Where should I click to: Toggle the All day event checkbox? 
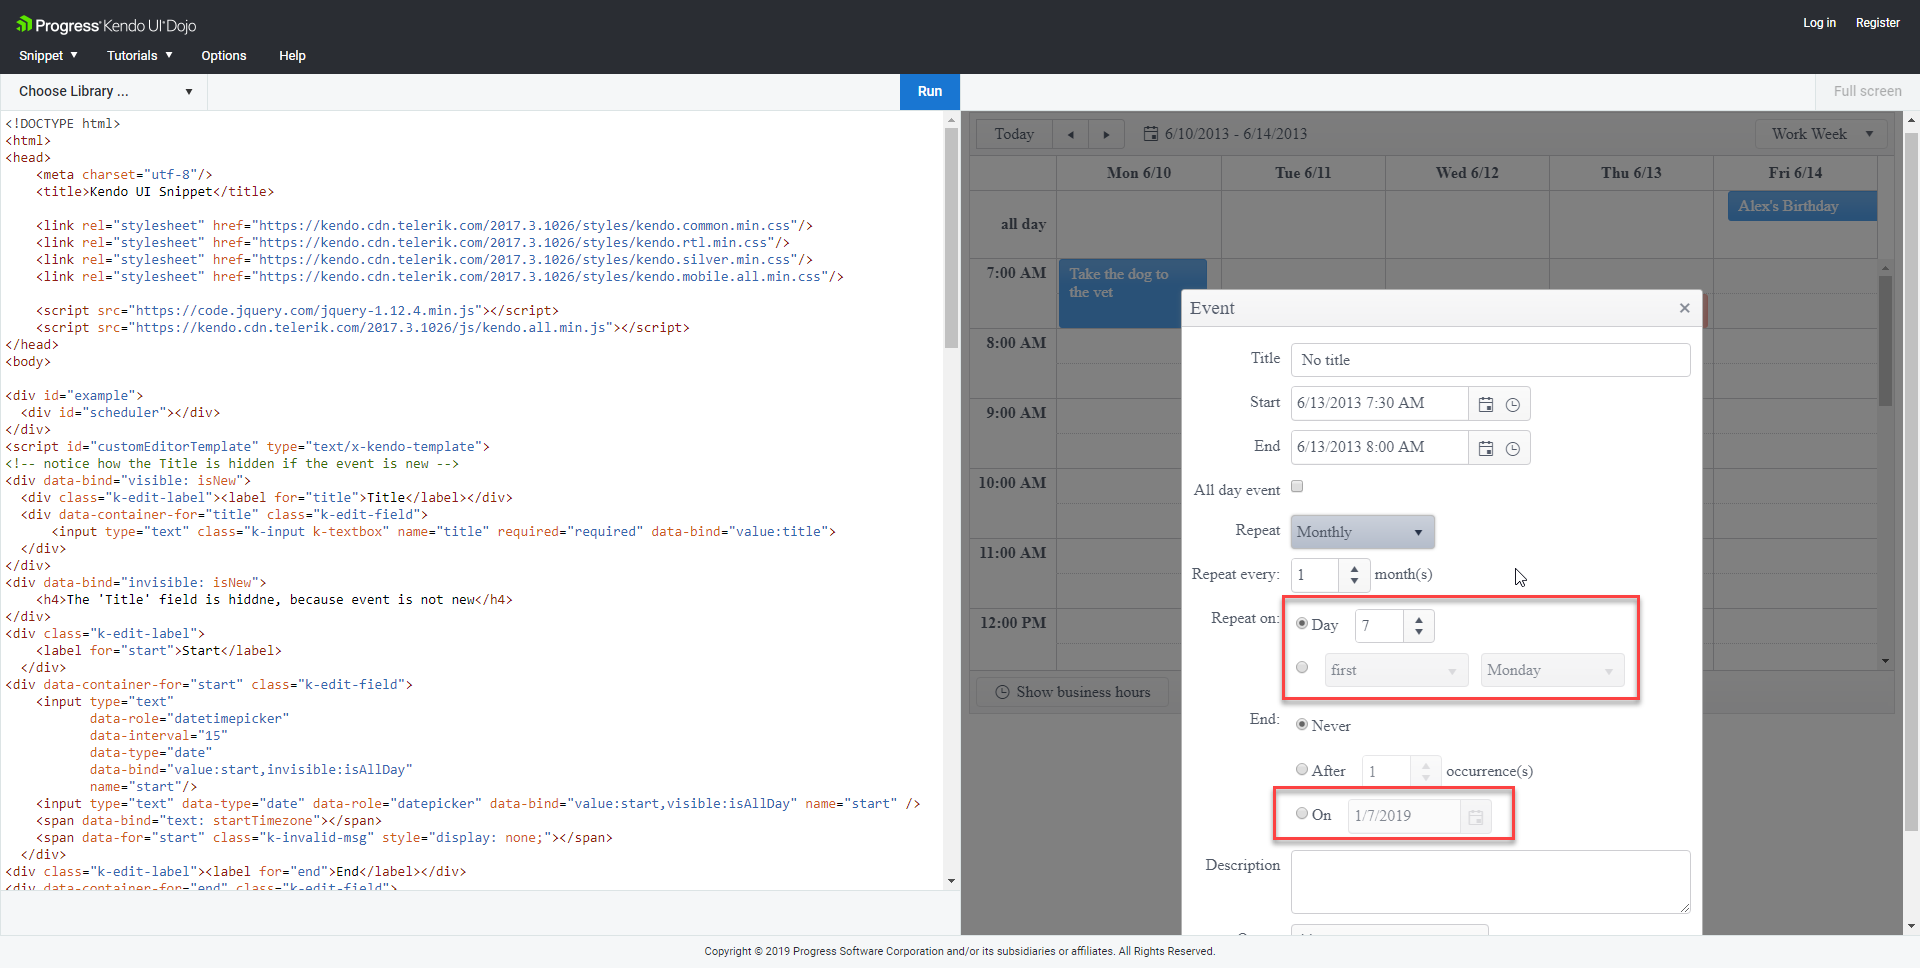[x=1297, y=487]
